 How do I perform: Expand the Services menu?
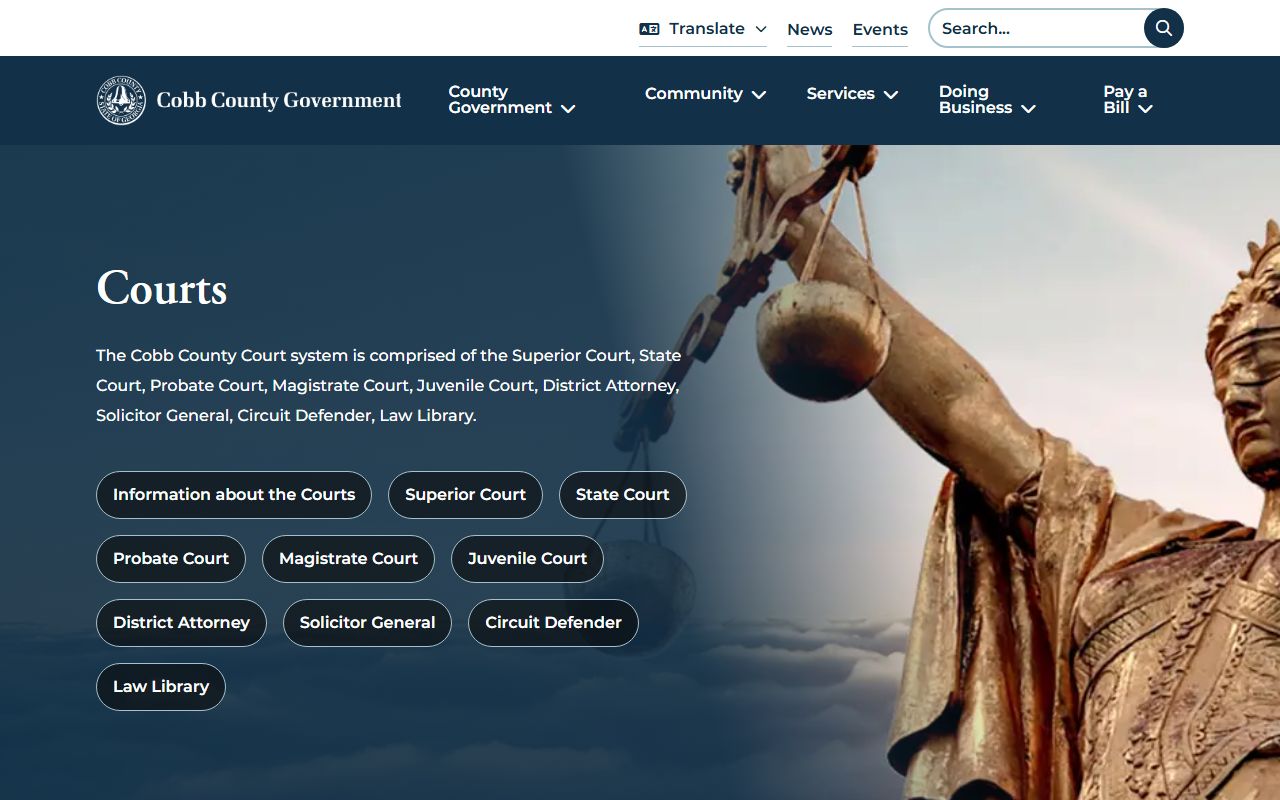(x=852, y=94)
